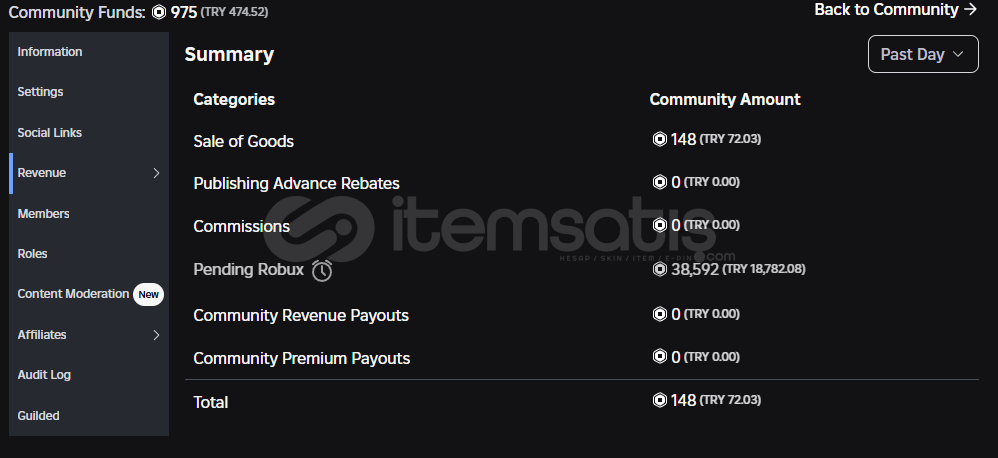
Task: Click the arrow icon after Back to Community
Action: coord(971,10)
